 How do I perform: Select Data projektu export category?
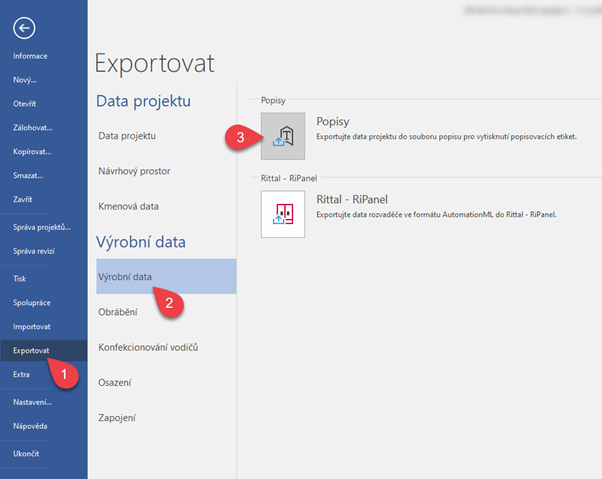point(127,135)
